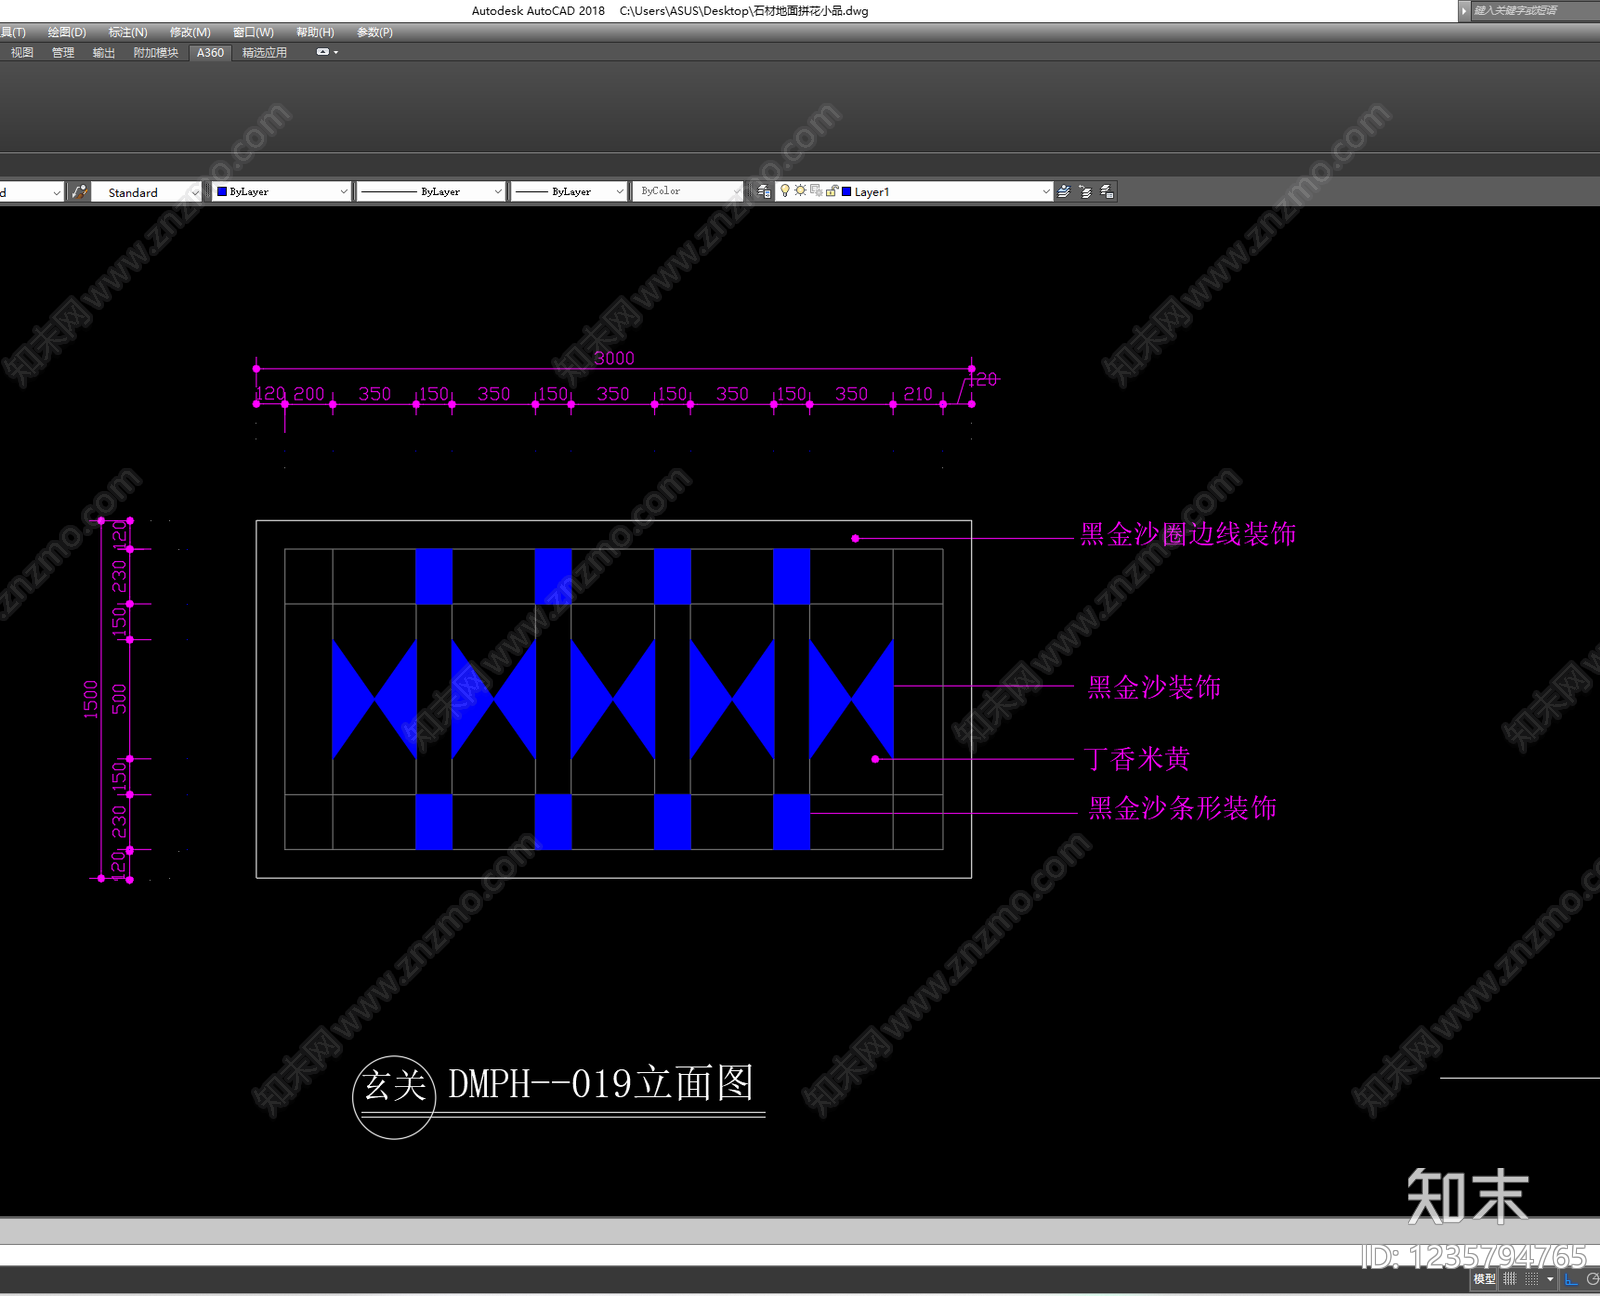Toggle Layer1 lock padlock icon
The width and height of the screenshot is (1600, 1296).
831,191
